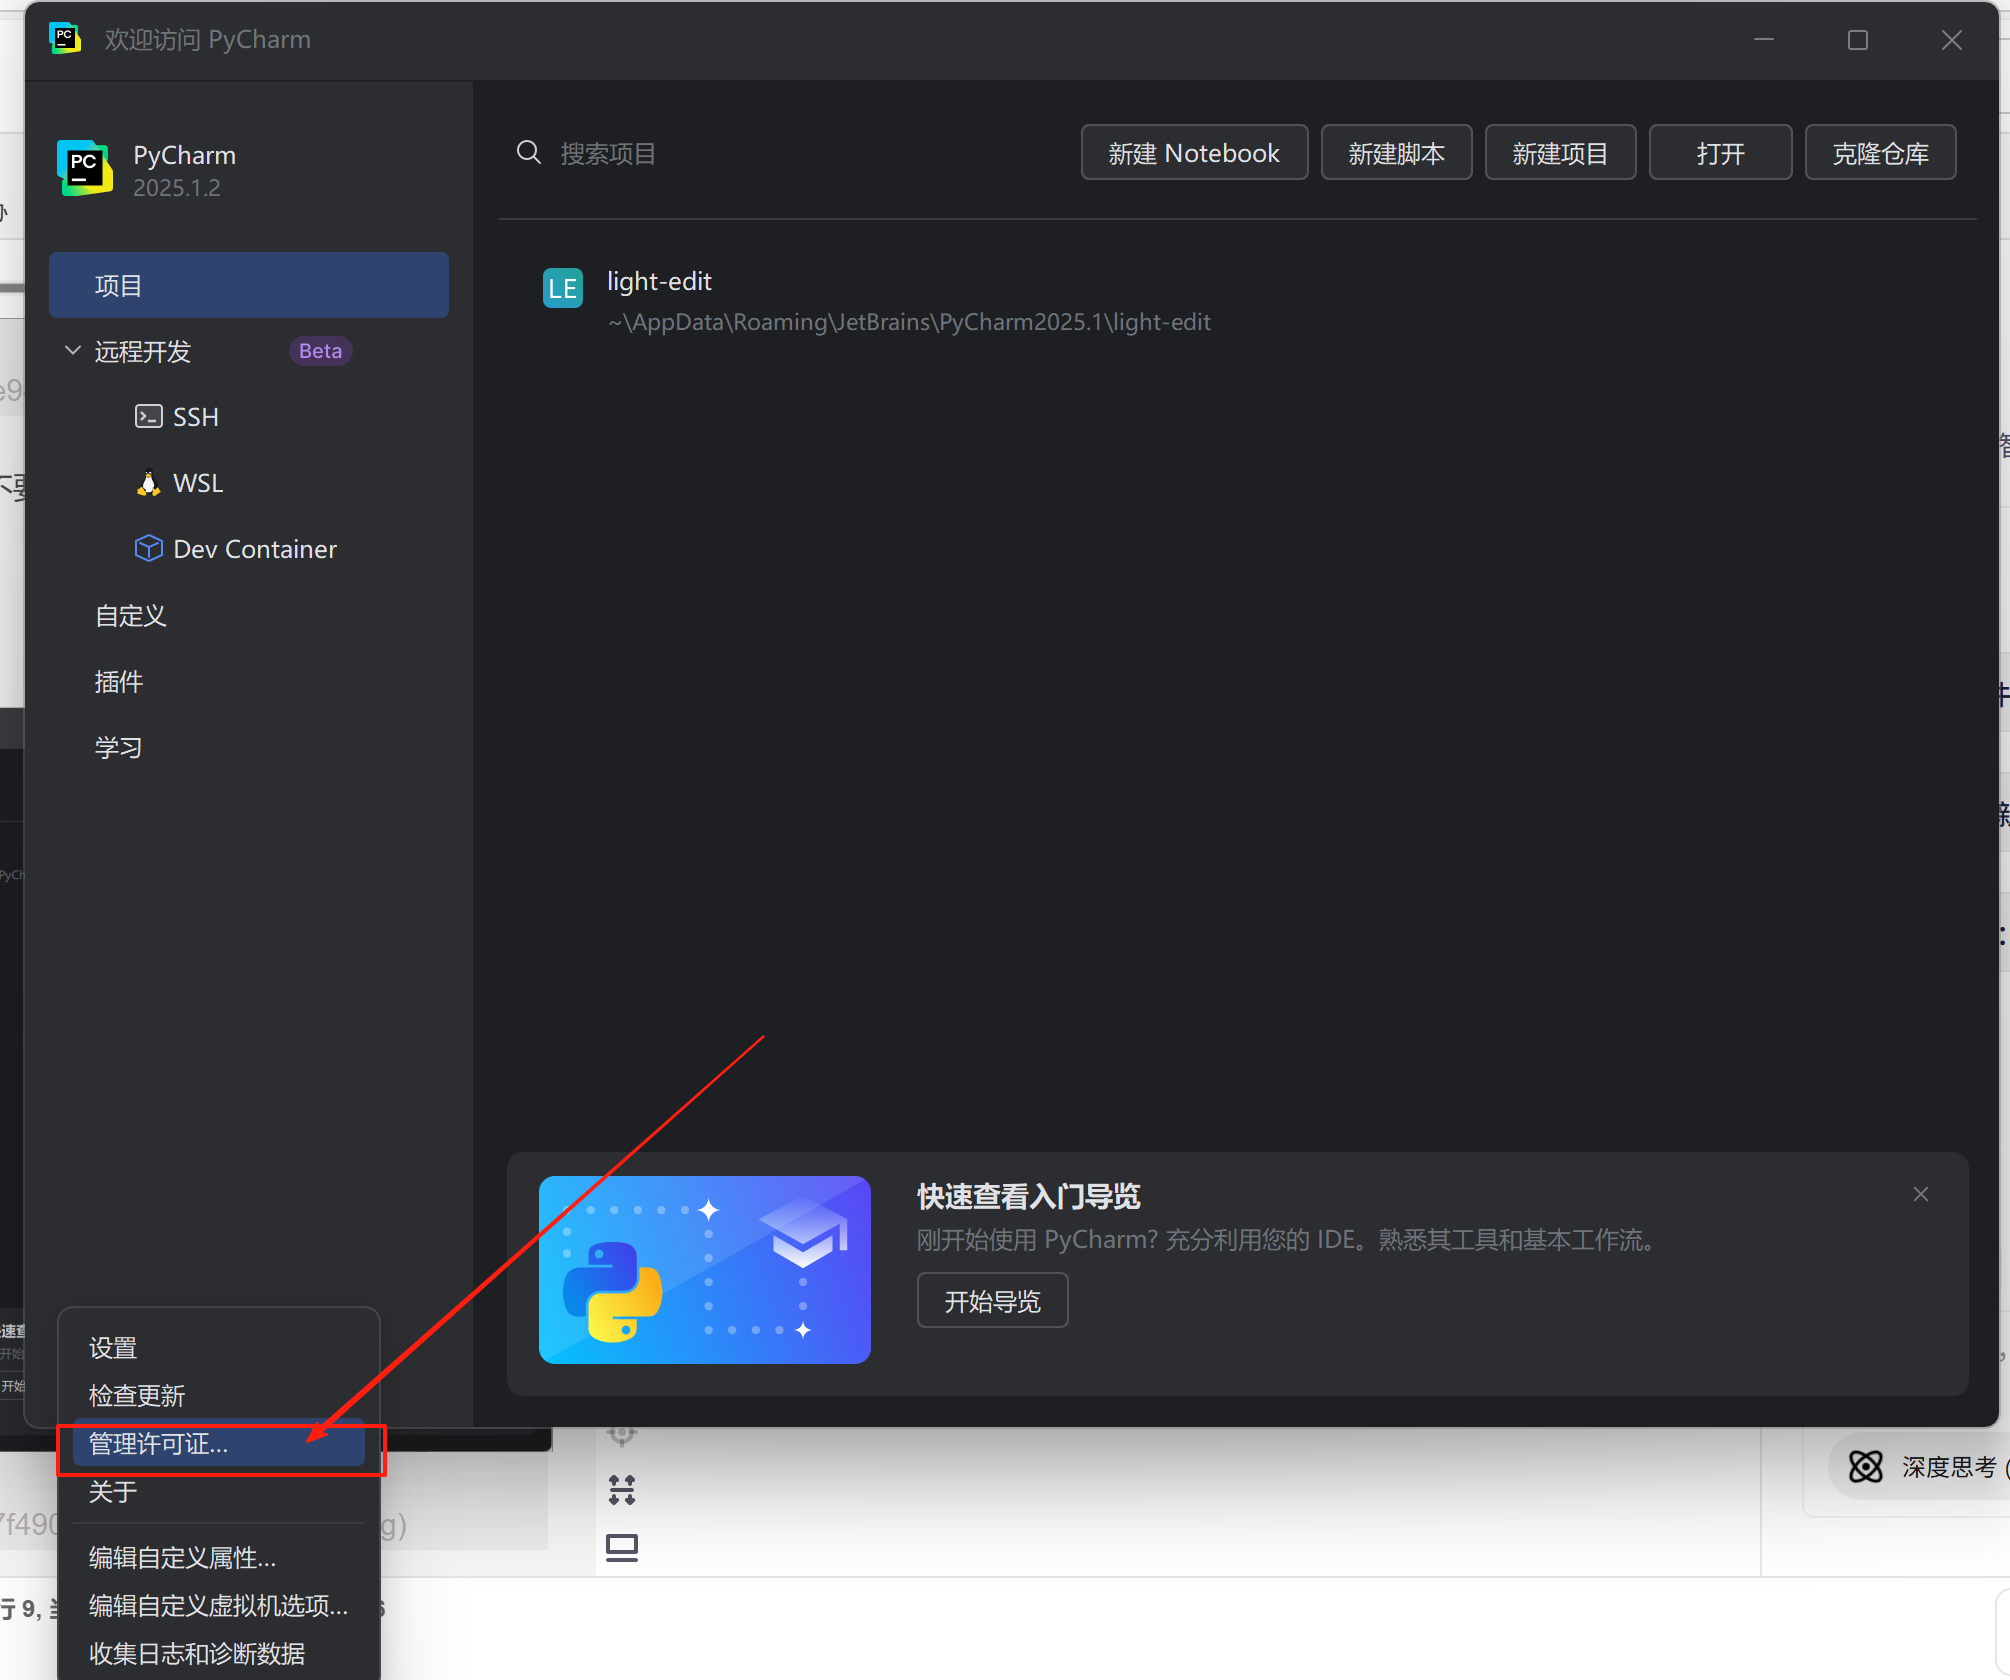Click the 新建项目 button
The height and width of the screenshot is (1680, 2010).
pos(1560,153)
